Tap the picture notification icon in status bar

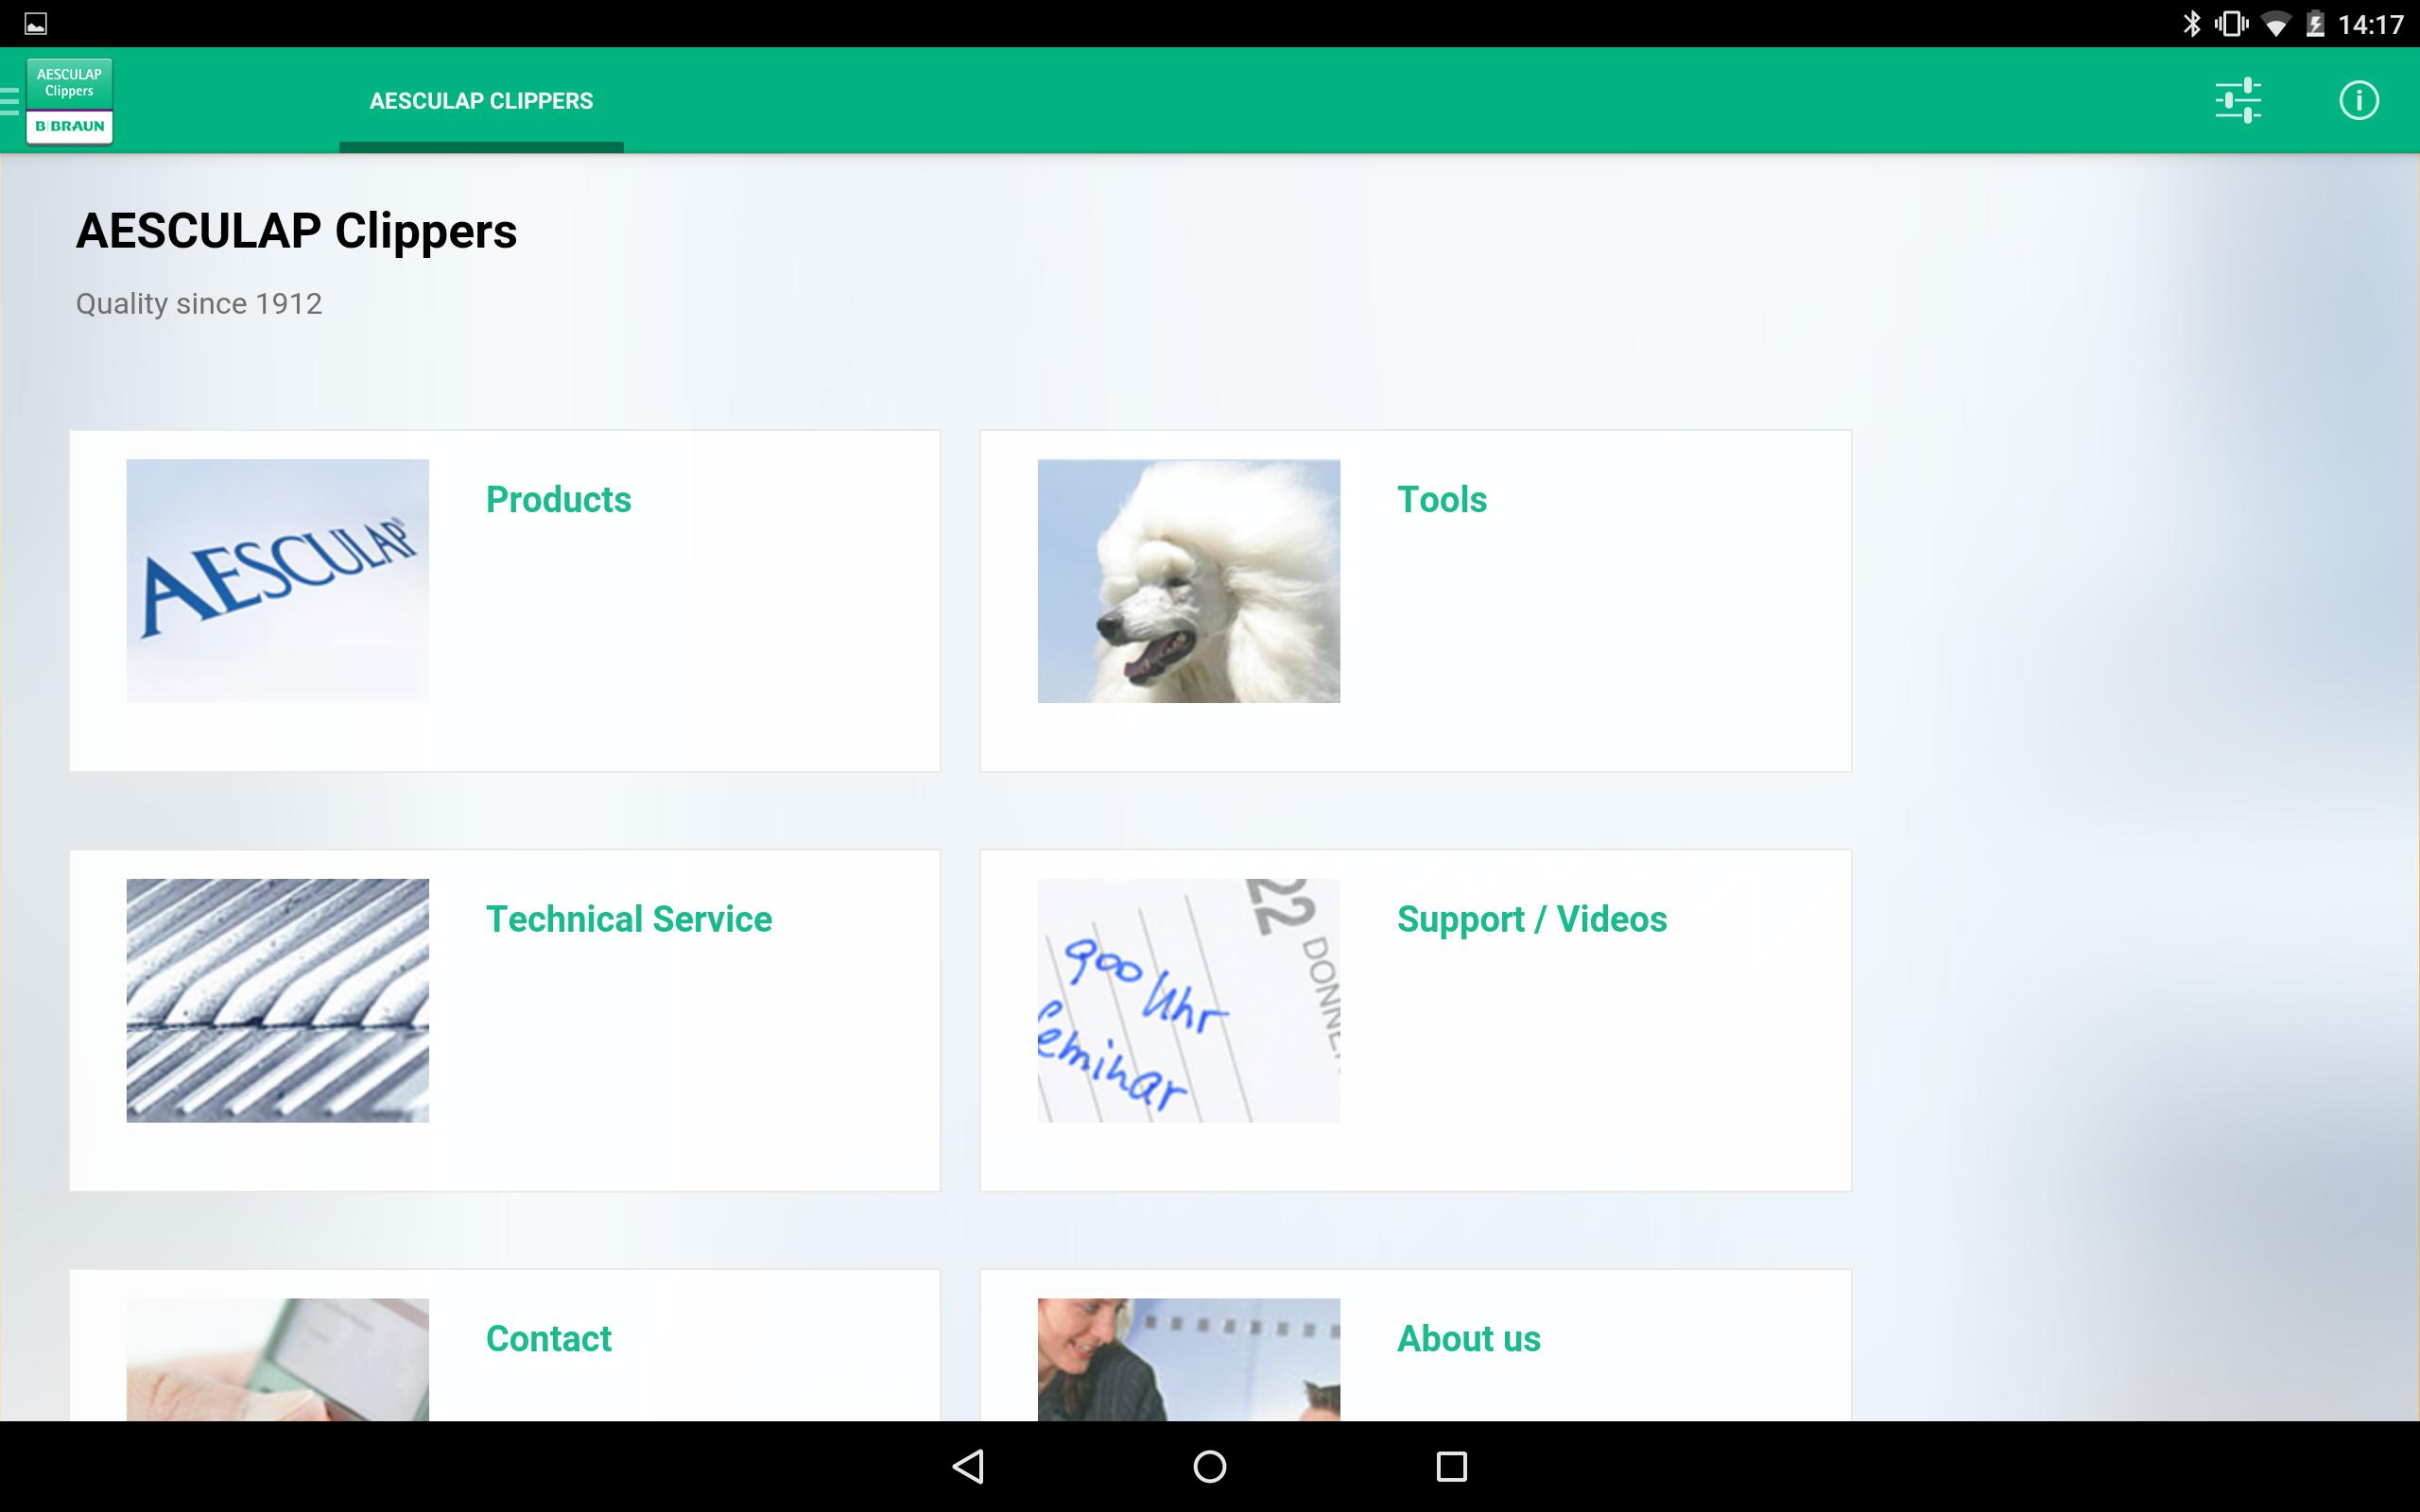pos(36,23)
